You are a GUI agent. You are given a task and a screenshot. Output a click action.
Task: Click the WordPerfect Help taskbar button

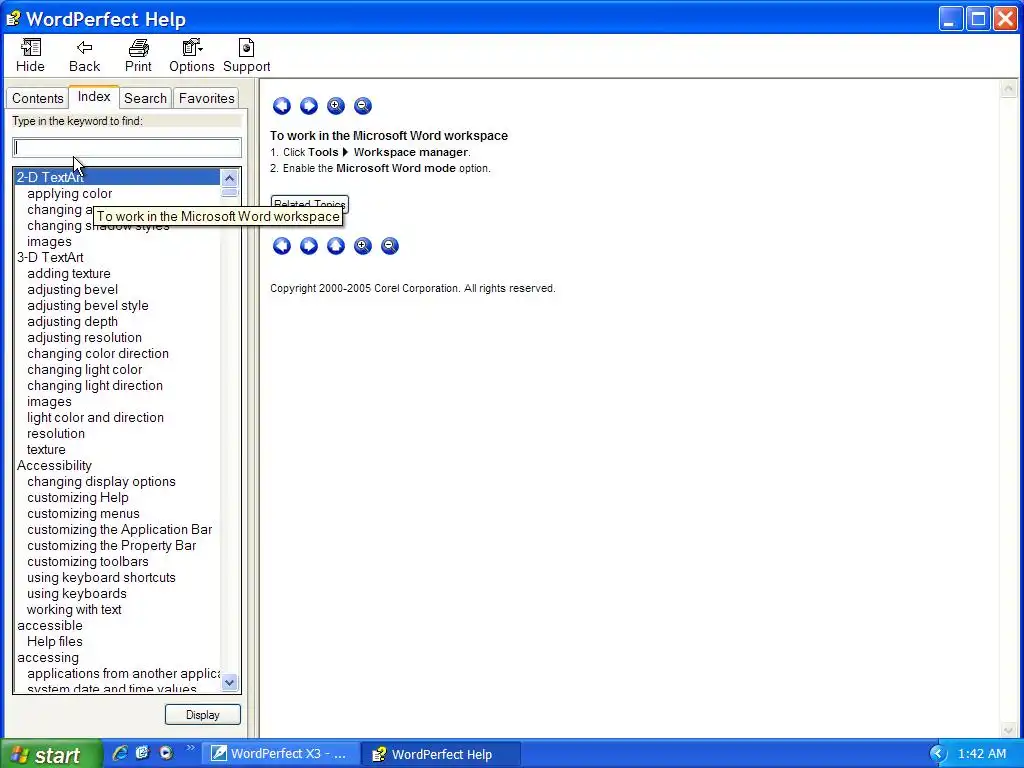[x=441, y=754]
